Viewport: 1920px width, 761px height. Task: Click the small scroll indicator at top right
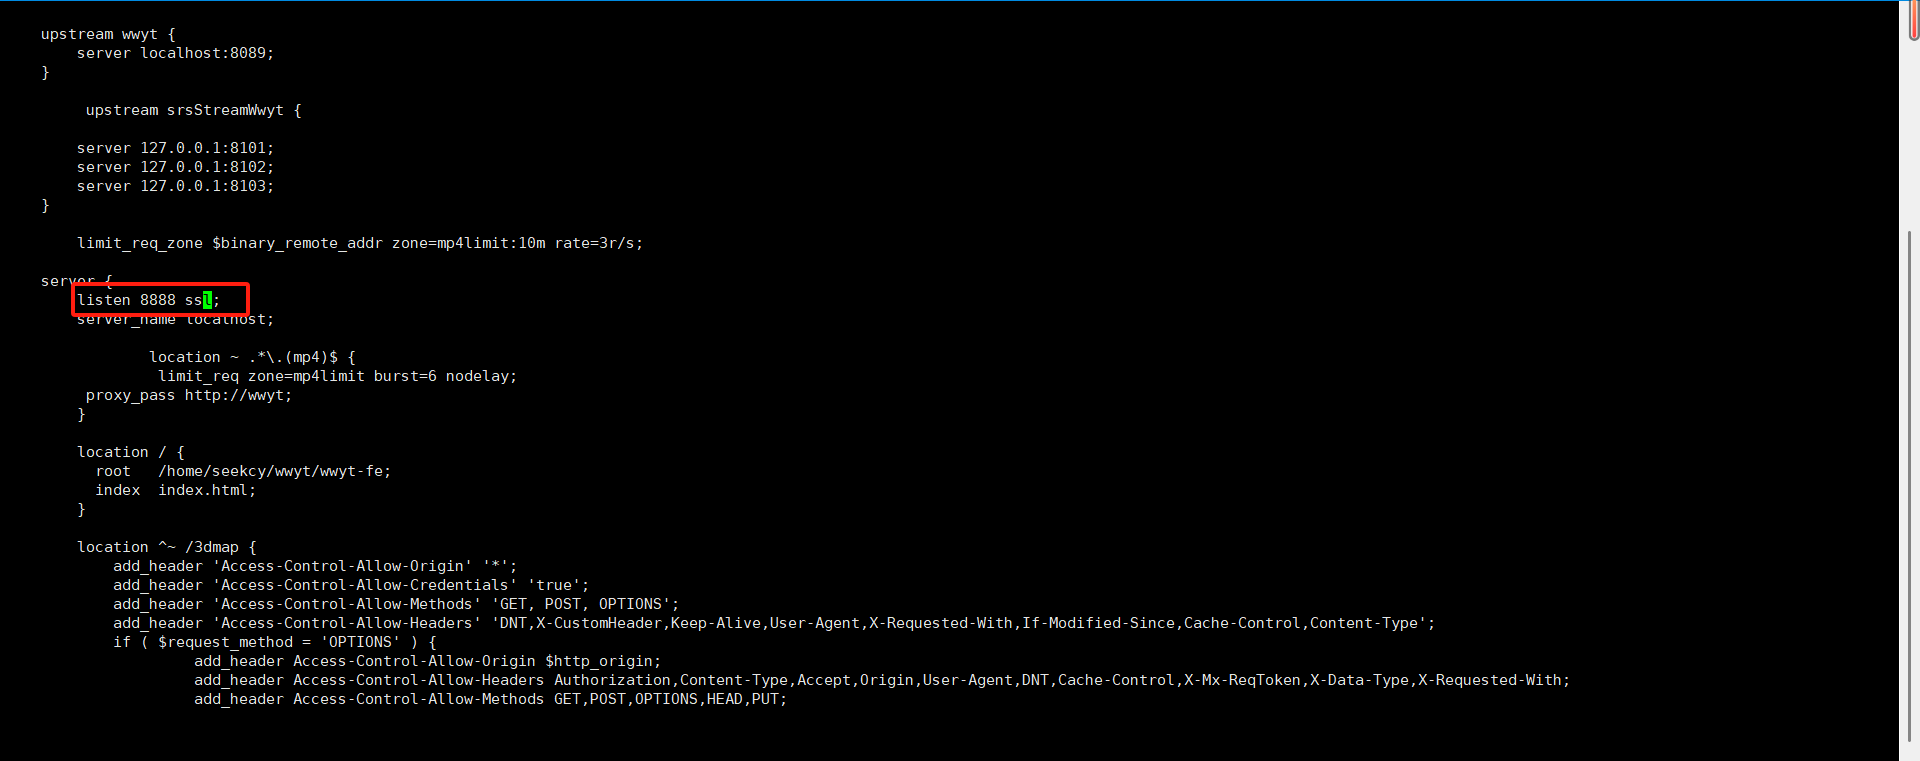coord(1913,21)
